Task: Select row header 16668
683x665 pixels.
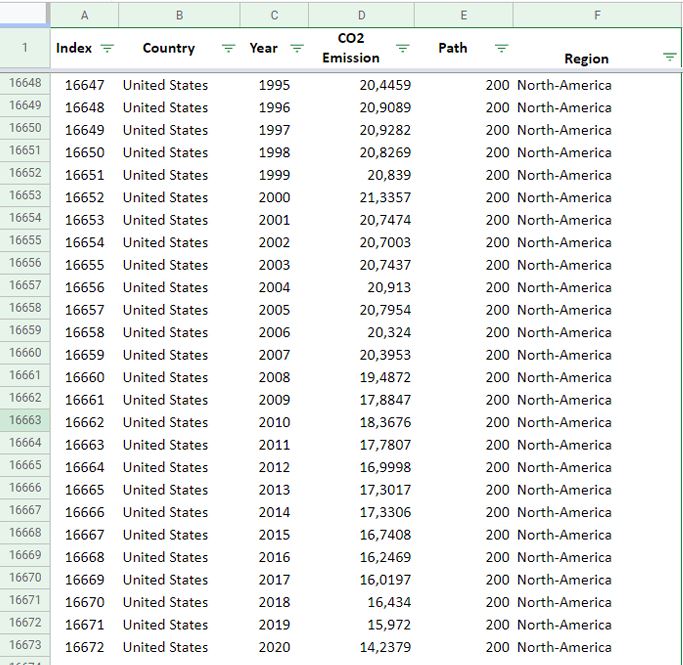Action: click(x=25, y=532)
